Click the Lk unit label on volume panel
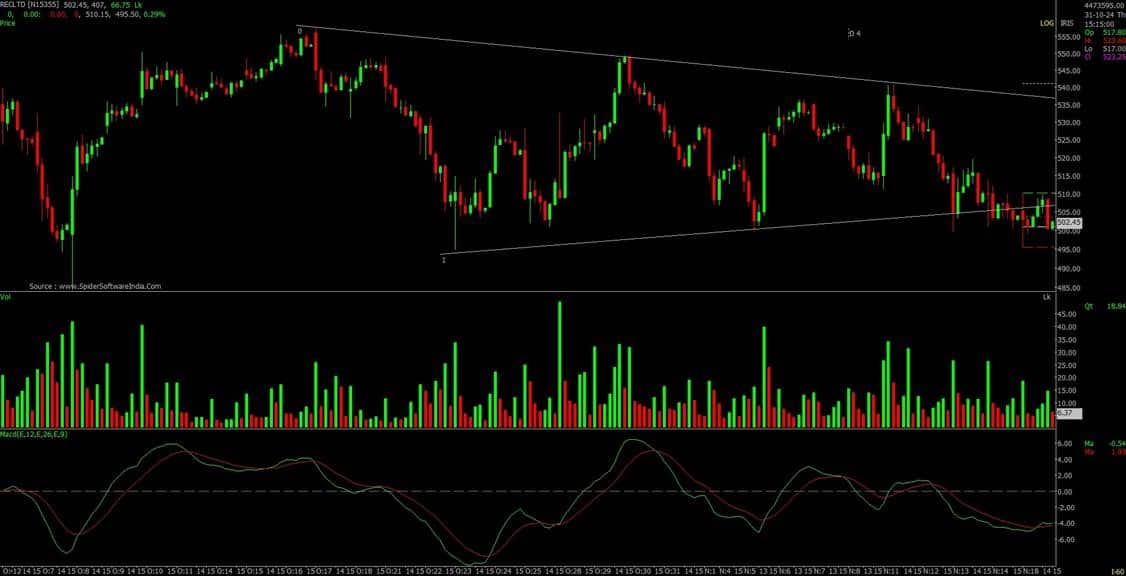Viewport: 1126px width, 576px height. [x=1047, y=298]
